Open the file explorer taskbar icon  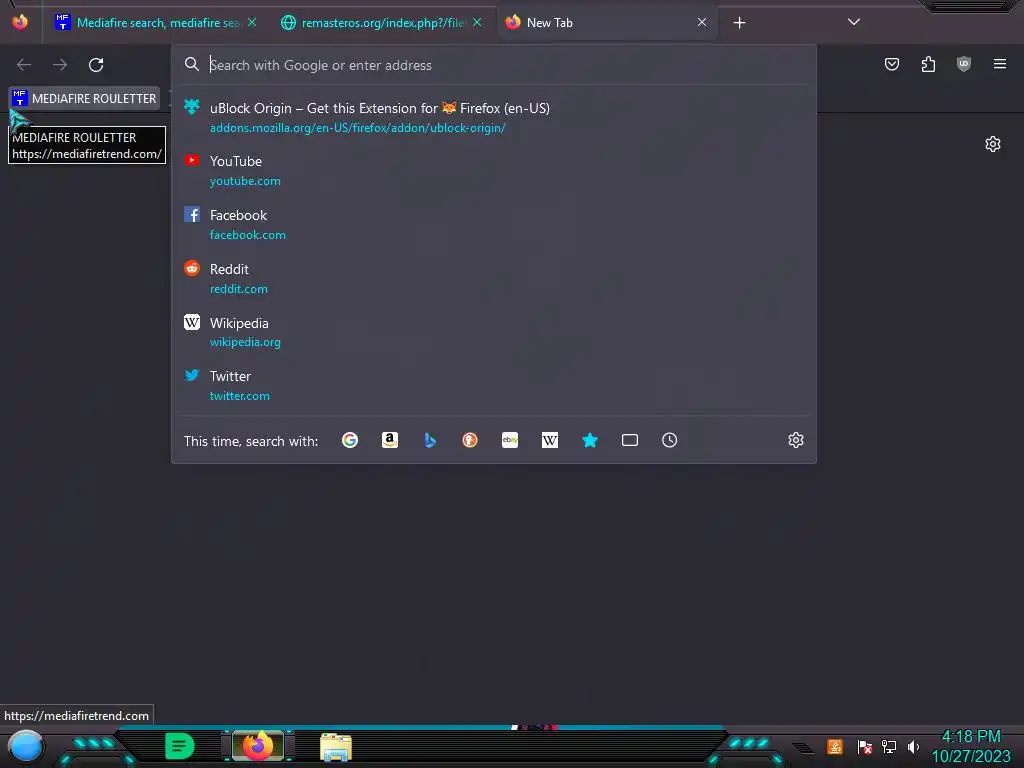(336, 747)
